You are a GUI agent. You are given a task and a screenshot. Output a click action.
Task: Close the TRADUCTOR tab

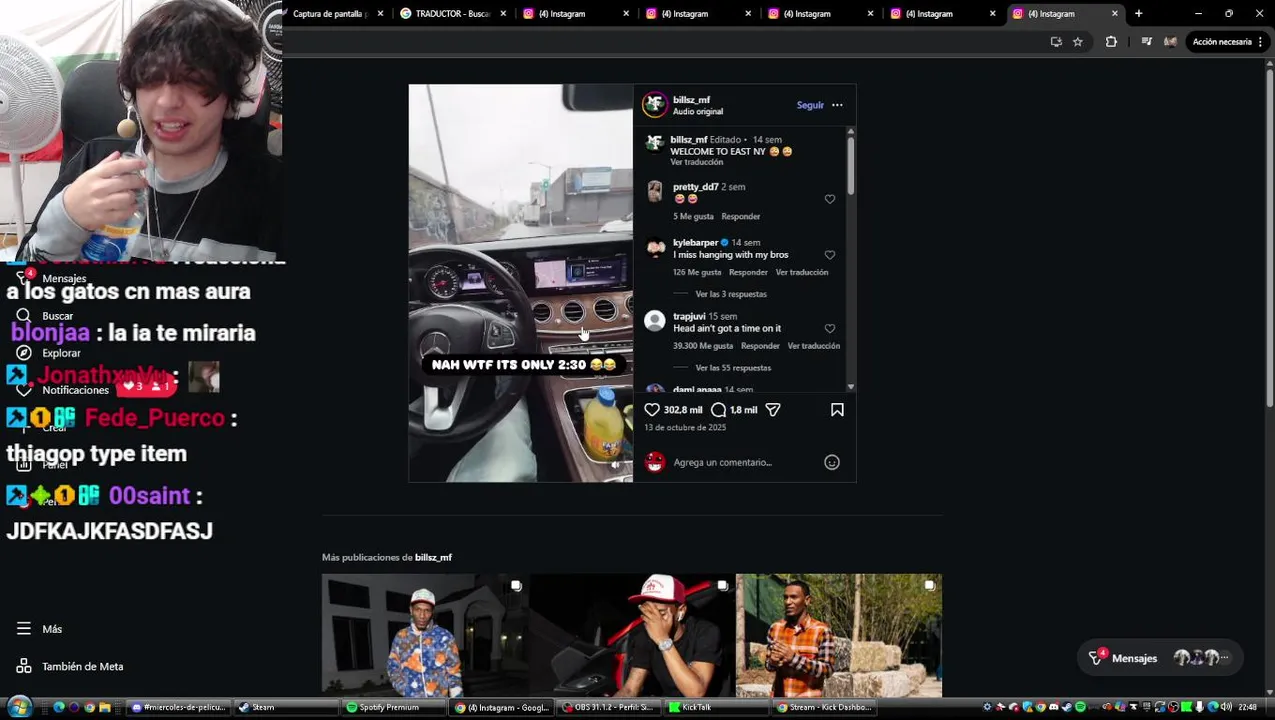(503, 14)
